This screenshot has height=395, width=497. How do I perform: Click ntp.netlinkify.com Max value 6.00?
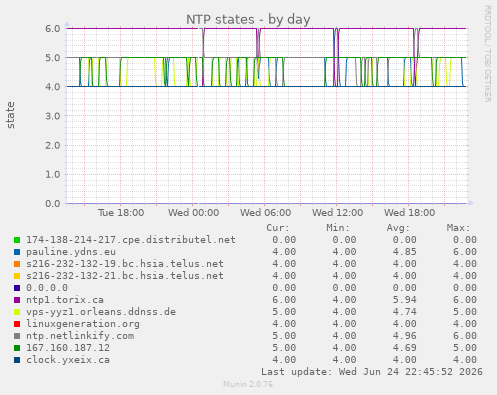(x=465, y=336)
